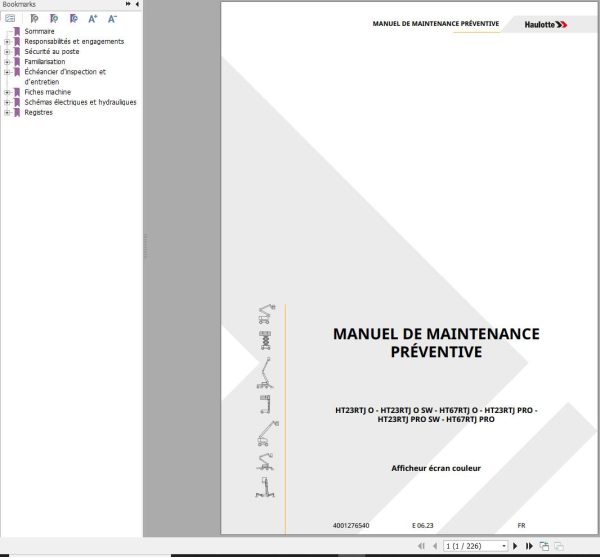Click the MANUEL DE MAINTENANCE PRÉVENTIVE main title

(436, 342)
